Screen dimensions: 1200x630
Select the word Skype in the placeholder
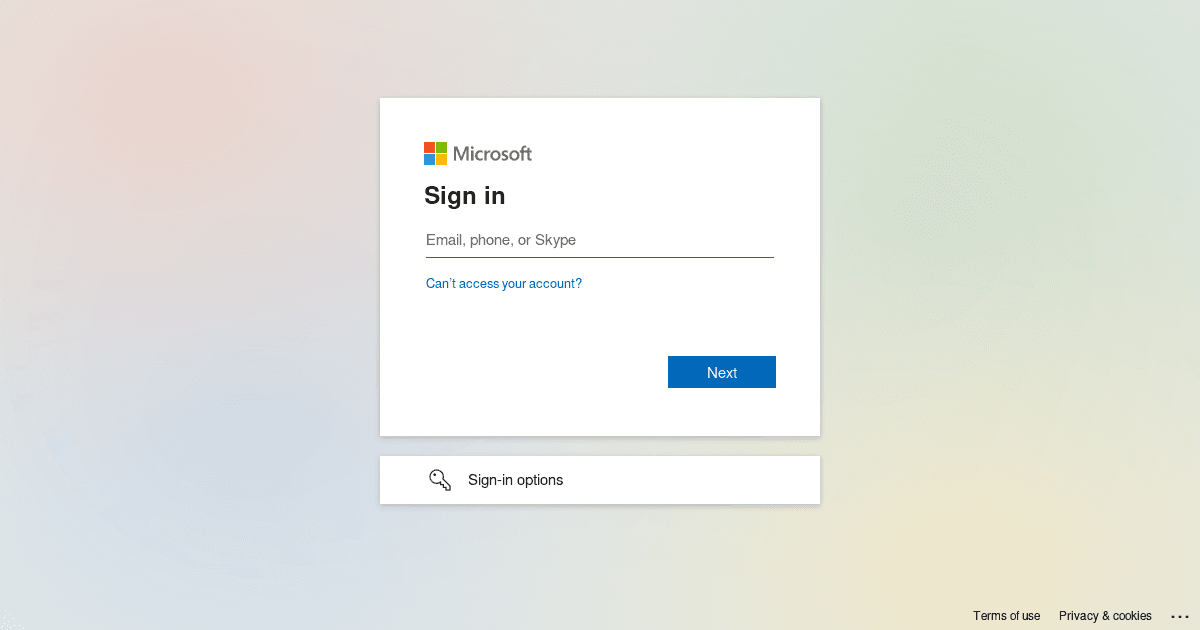(x=555, y=240)
